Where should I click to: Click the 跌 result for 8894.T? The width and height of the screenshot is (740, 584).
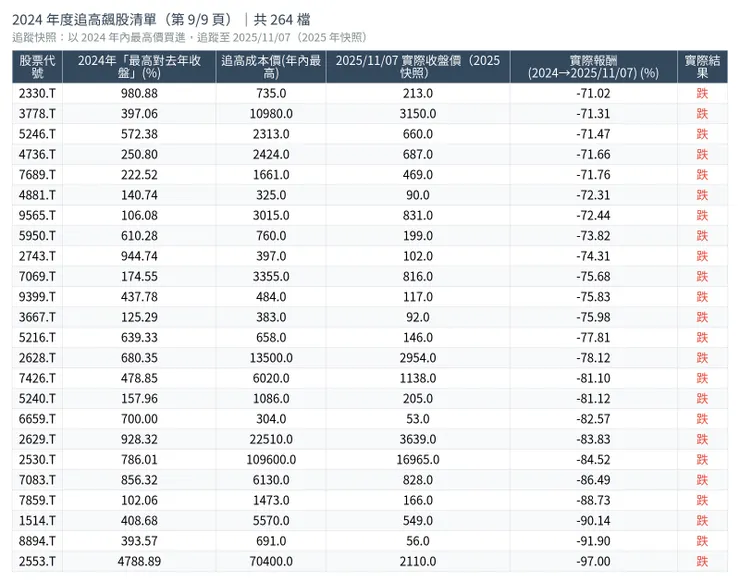point(702,541)
